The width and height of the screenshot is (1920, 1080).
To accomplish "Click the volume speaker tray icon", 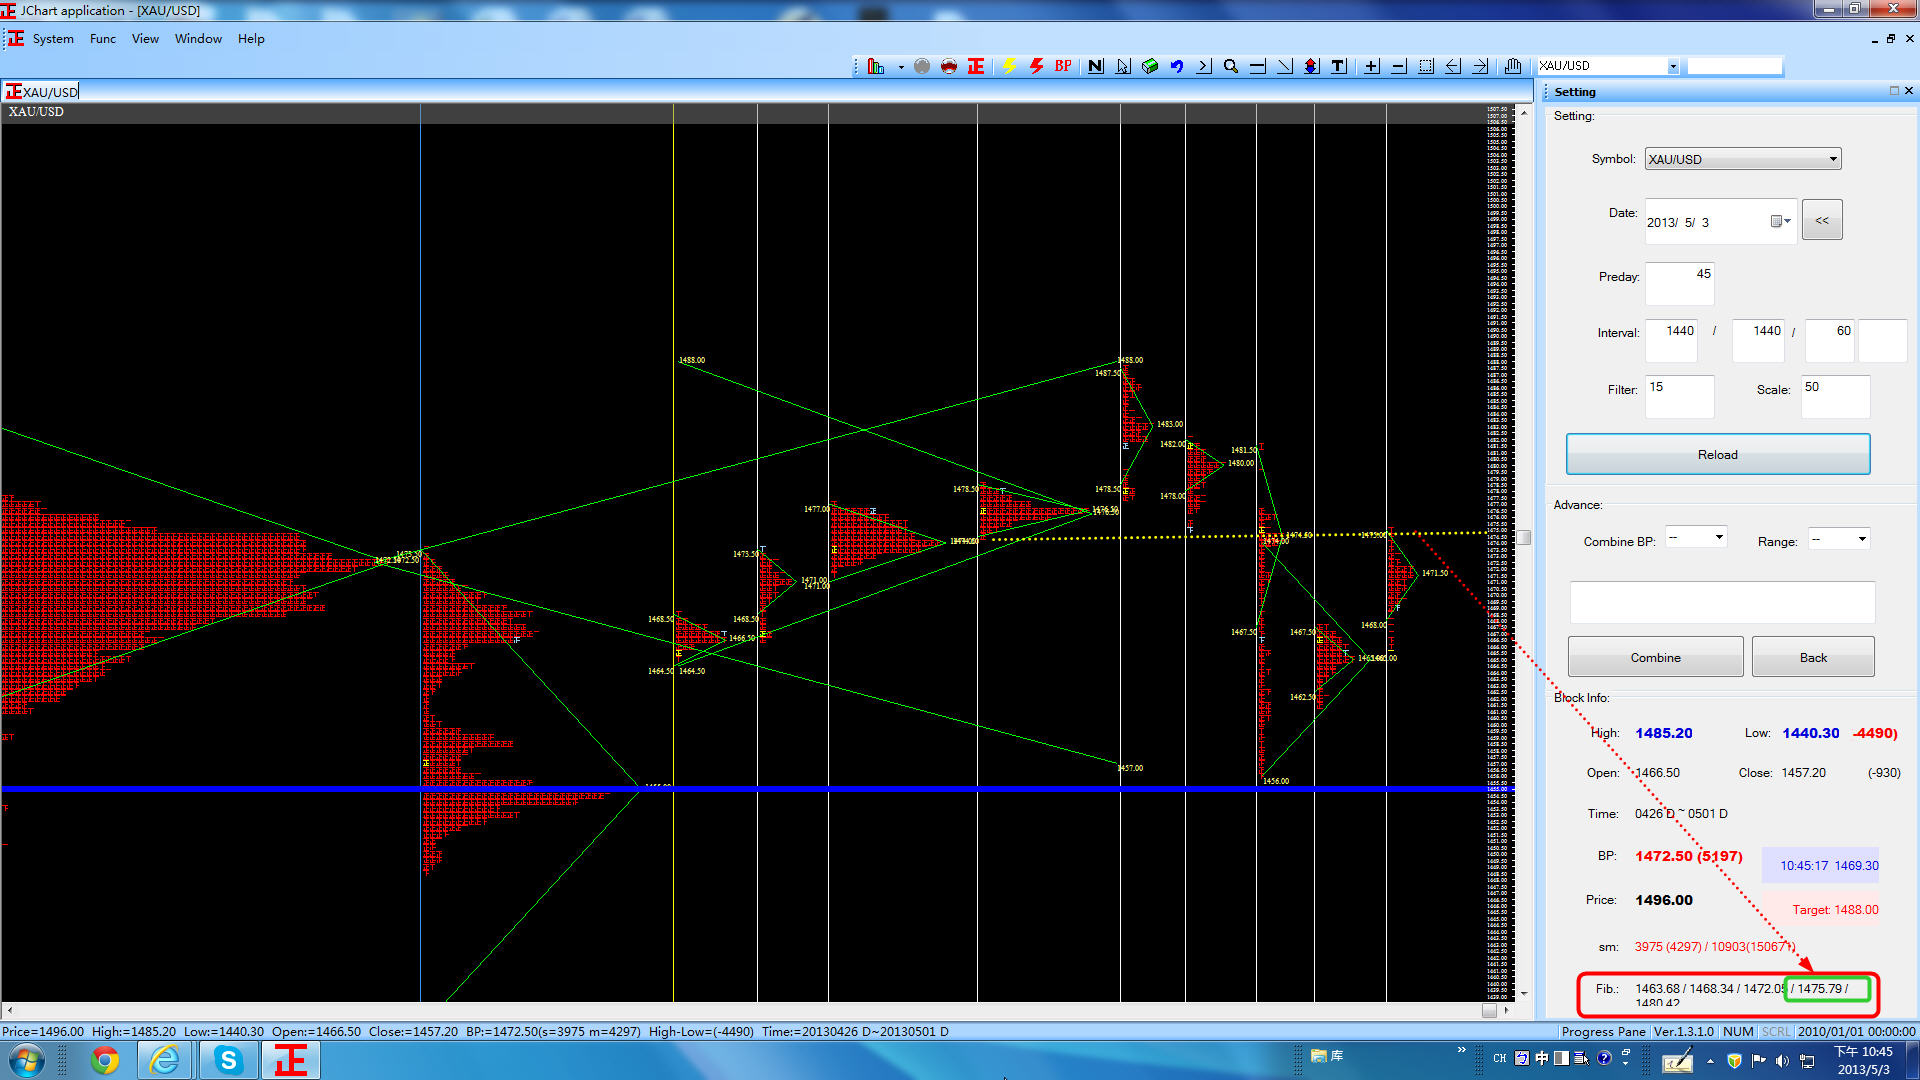I will coord(1782,1060).
